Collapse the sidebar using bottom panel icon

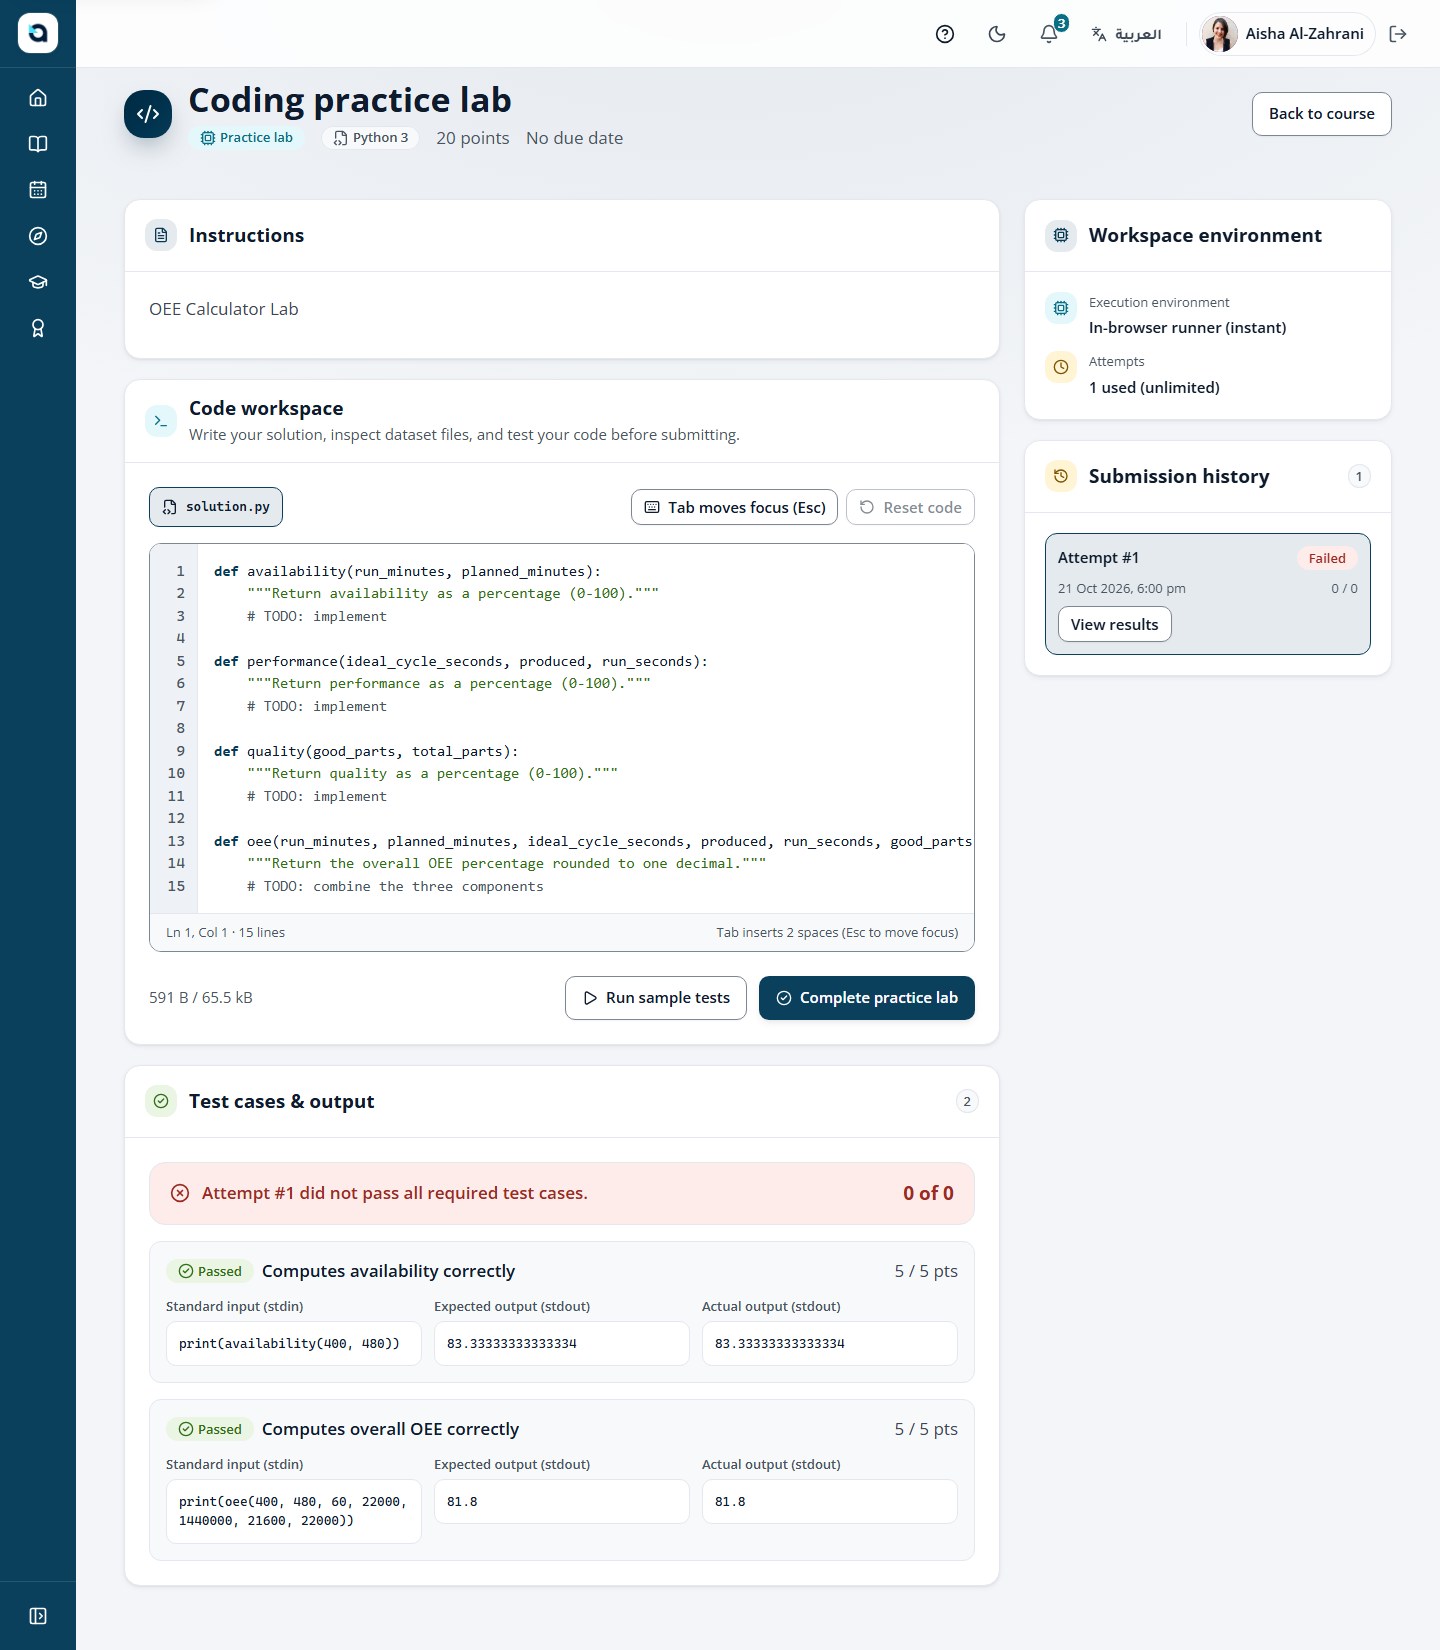38,1616
